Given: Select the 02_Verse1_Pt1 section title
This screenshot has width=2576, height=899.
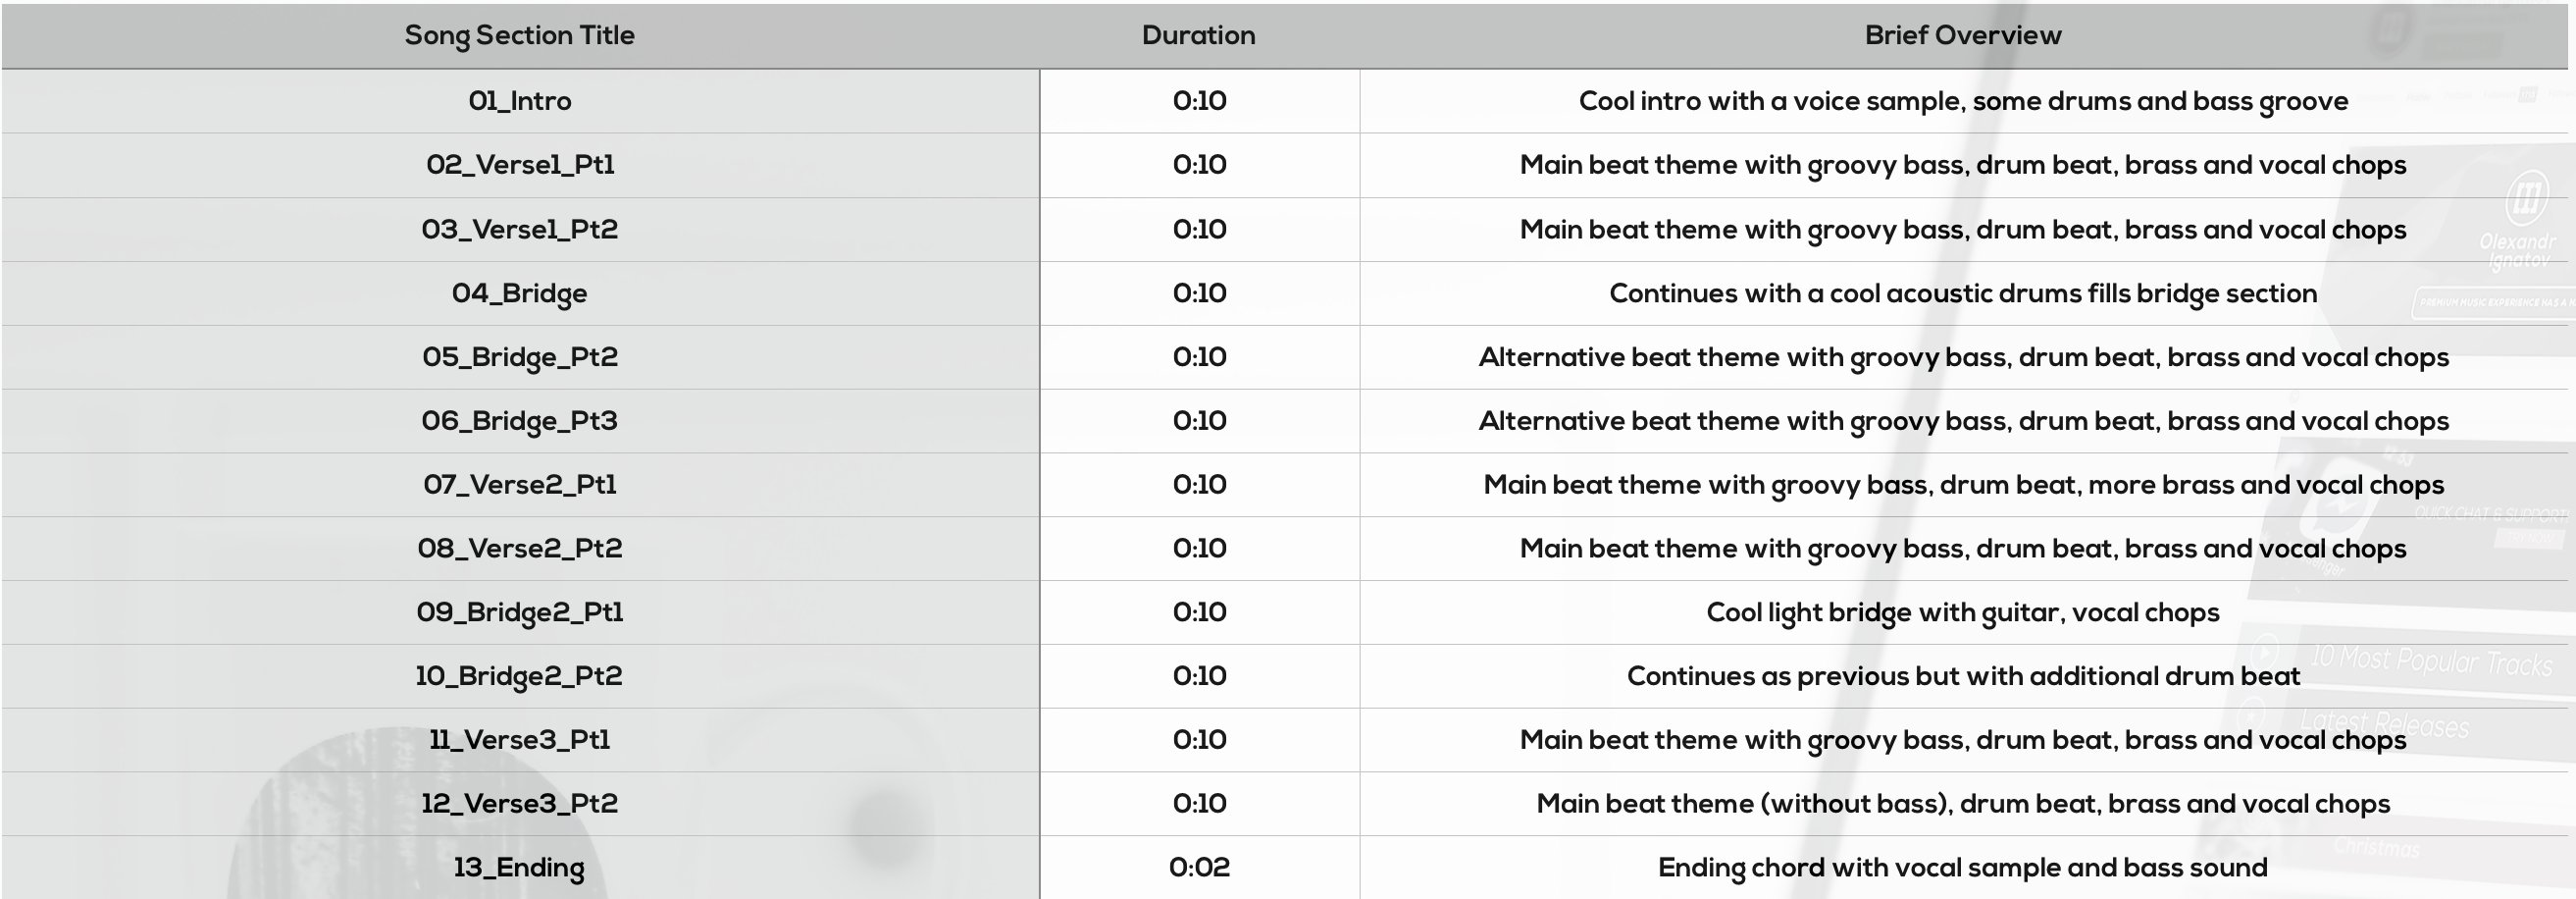Looking at the screenshot, I should click(x=519, y=165).
